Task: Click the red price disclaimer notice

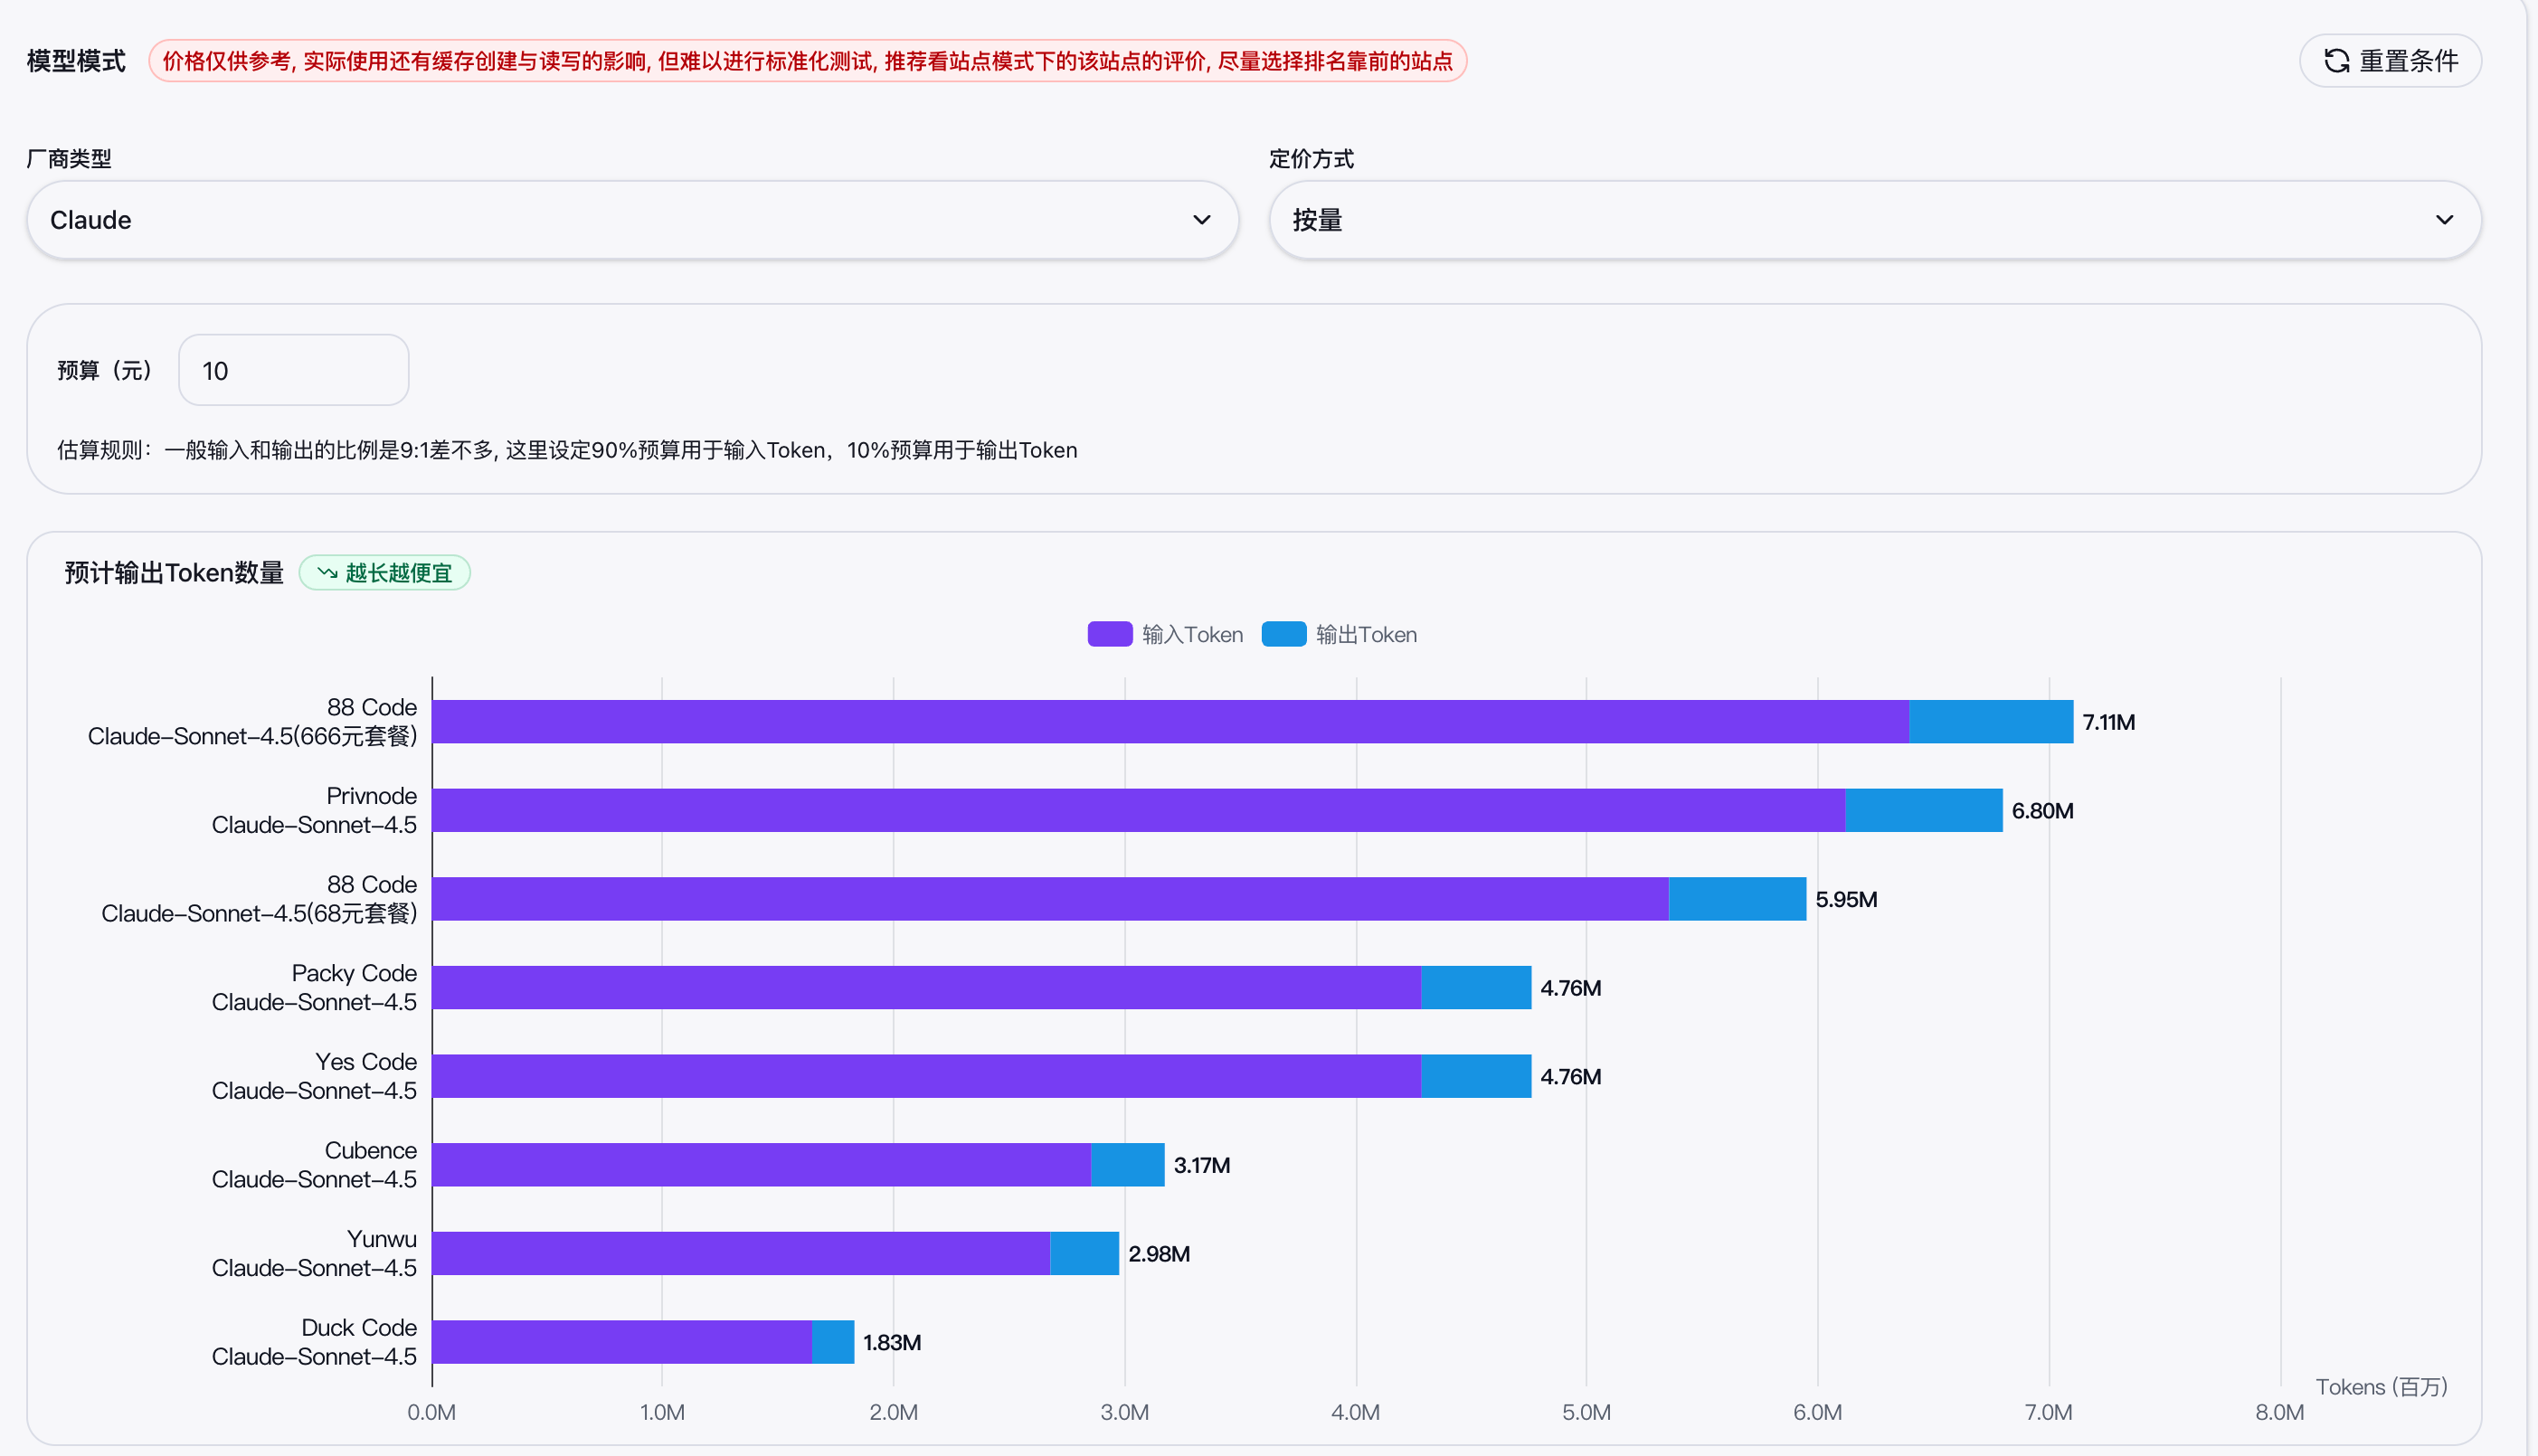Action: pyautogui.click(x=807, y=61)
